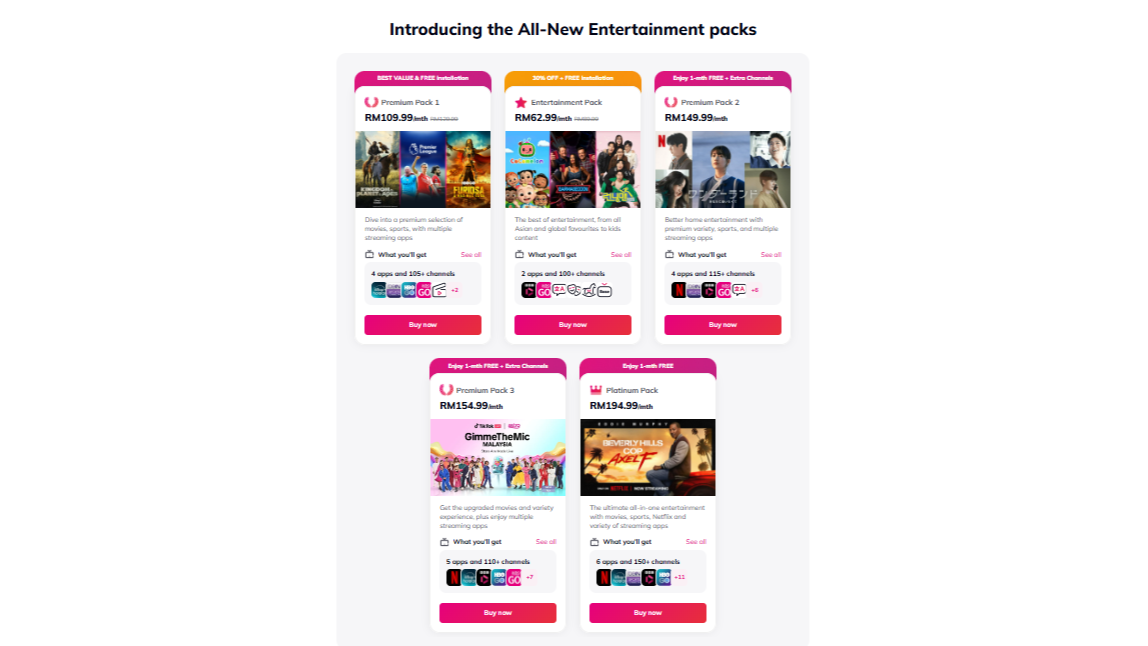Click the Beverly Hills Cop Axel F banner
The width and height of the screenshot is (1148, 646).
[x=648, y=458]
